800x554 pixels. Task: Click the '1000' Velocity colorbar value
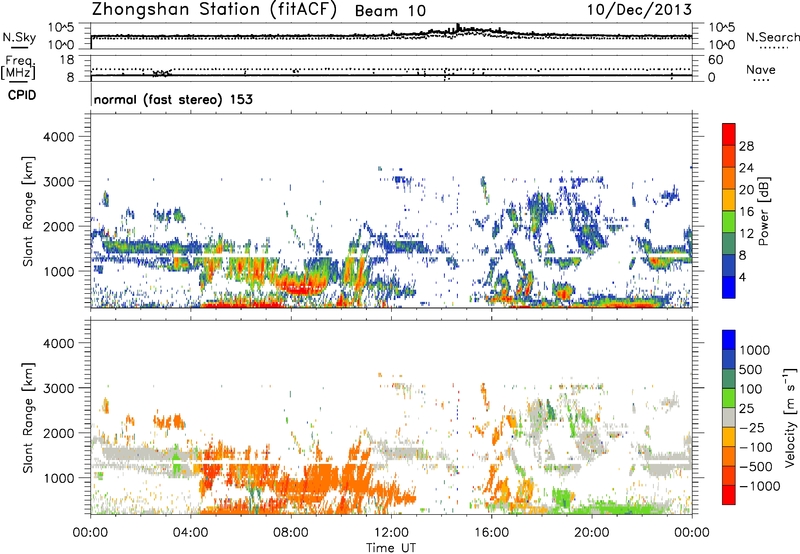coord(755,350)
